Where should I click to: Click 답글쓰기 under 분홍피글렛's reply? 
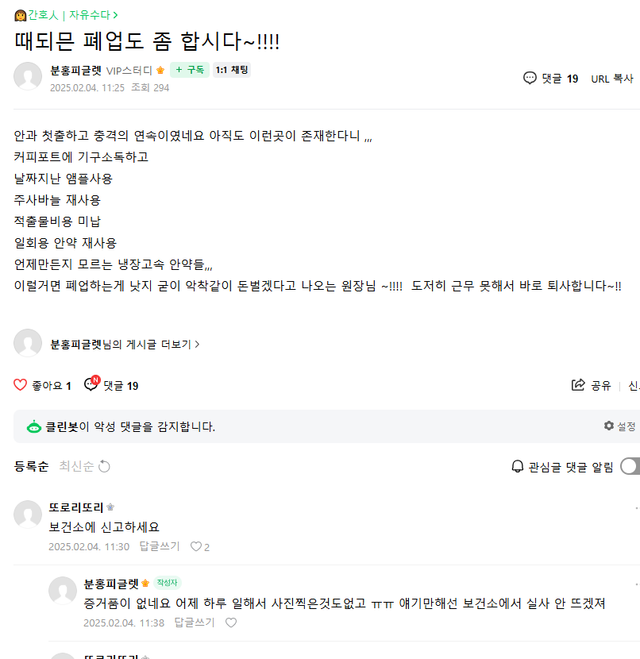pyautogui.click(x=194, y=622)
